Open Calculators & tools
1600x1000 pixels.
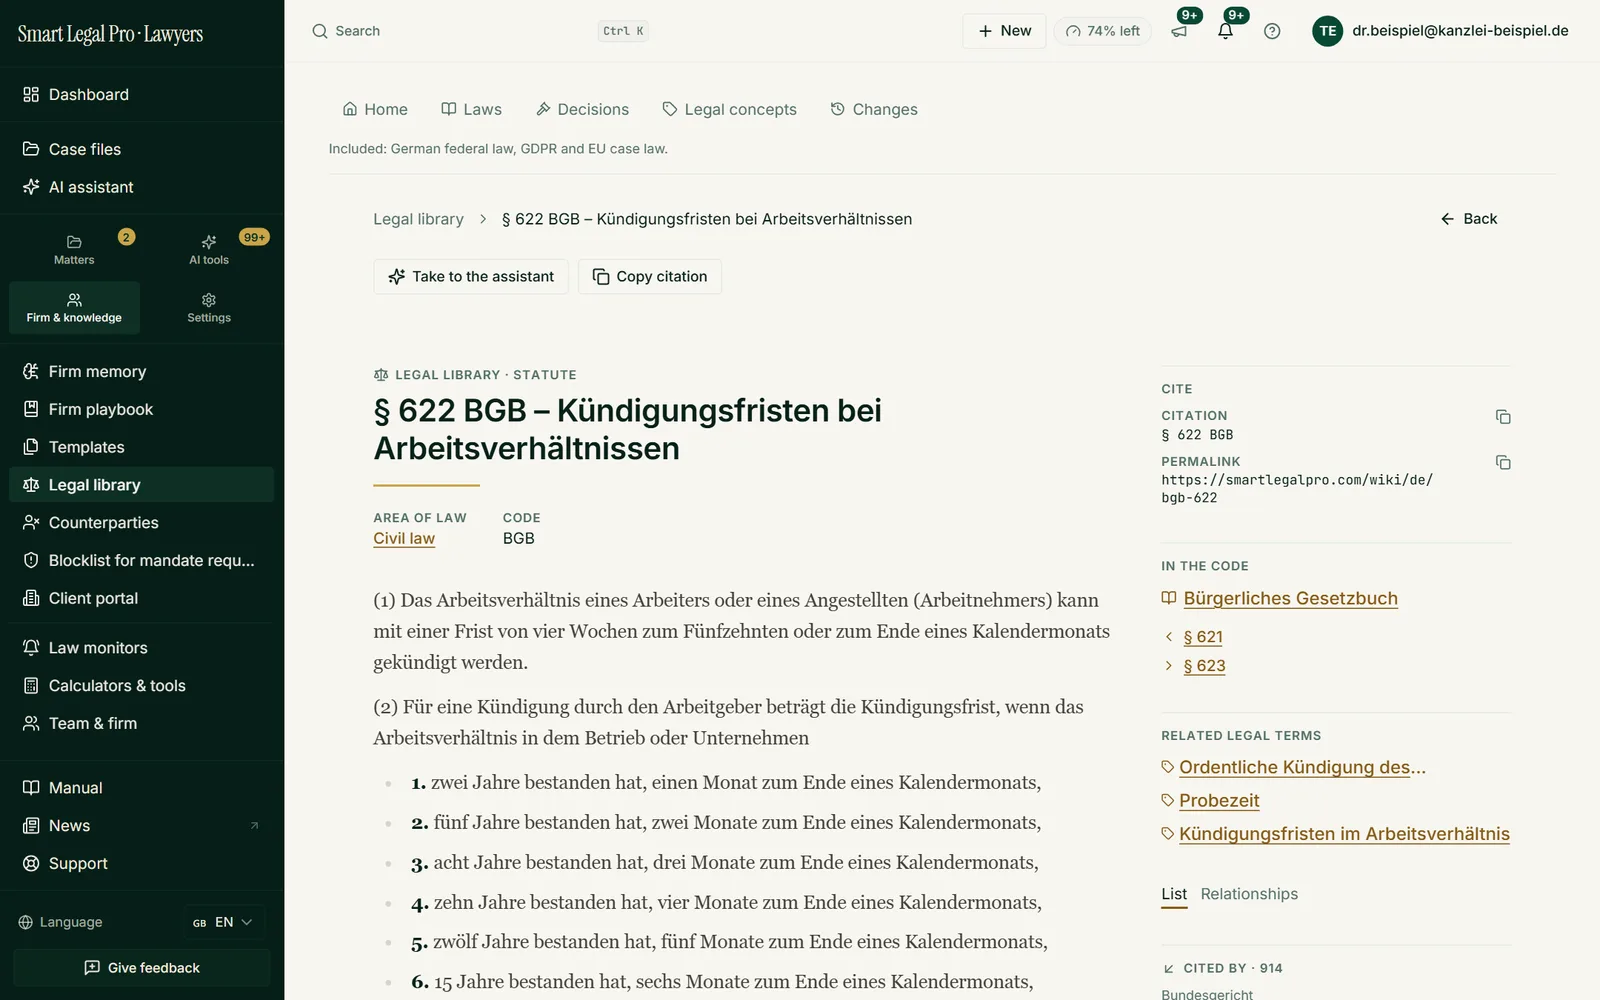(x=142, y=686)
